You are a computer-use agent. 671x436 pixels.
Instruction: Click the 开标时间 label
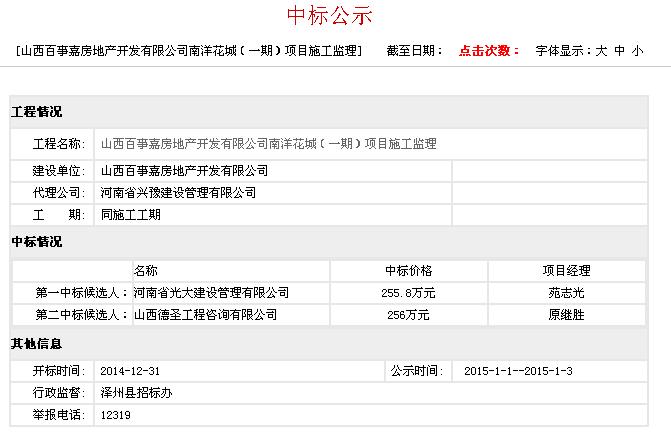pos(59,371)
